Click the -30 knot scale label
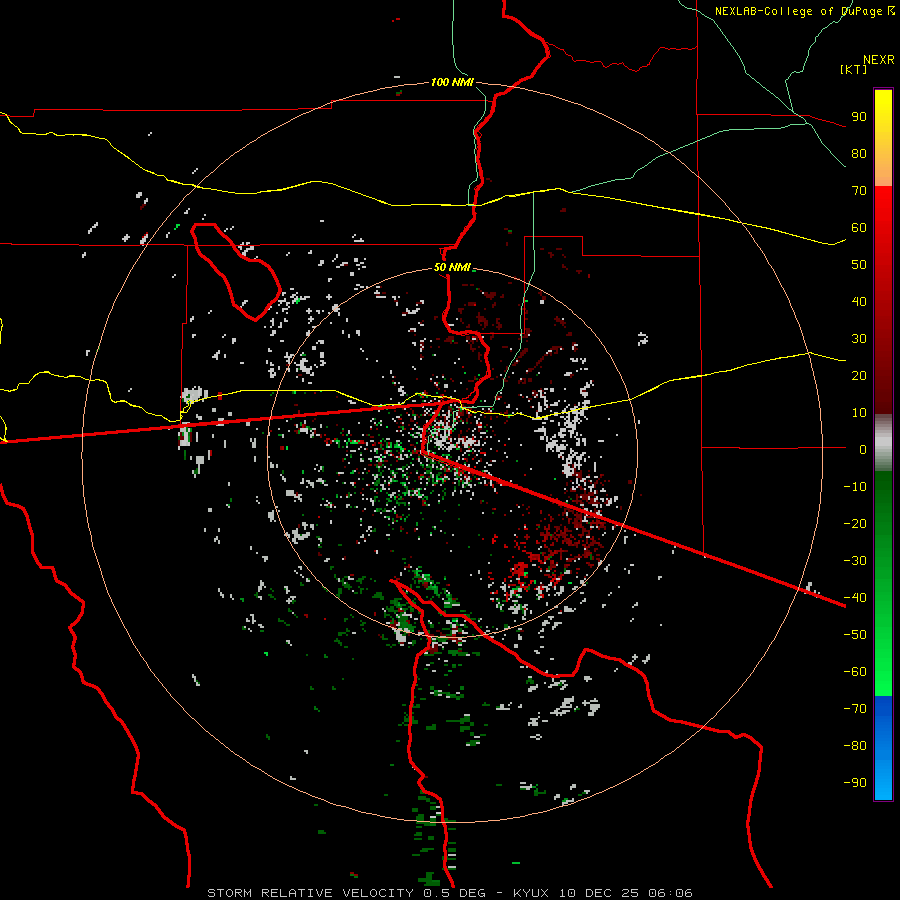 855,561
